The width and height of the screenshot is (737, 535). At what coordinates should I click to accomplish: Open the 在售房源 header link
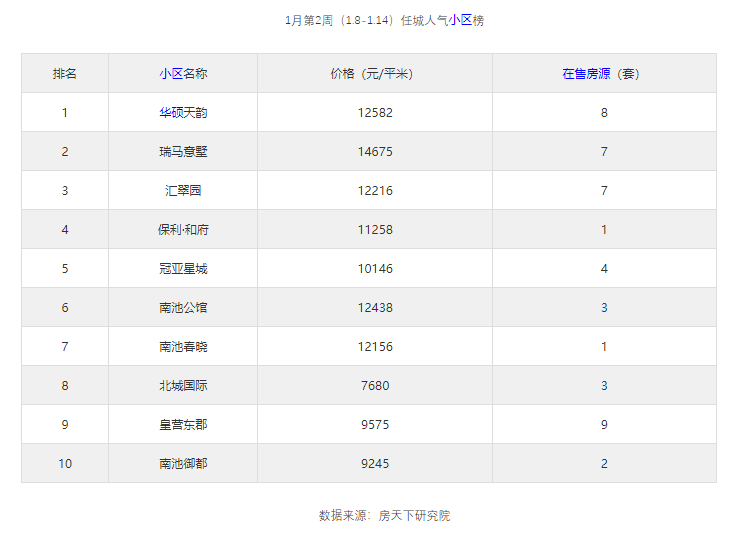(x=586, y=73)
